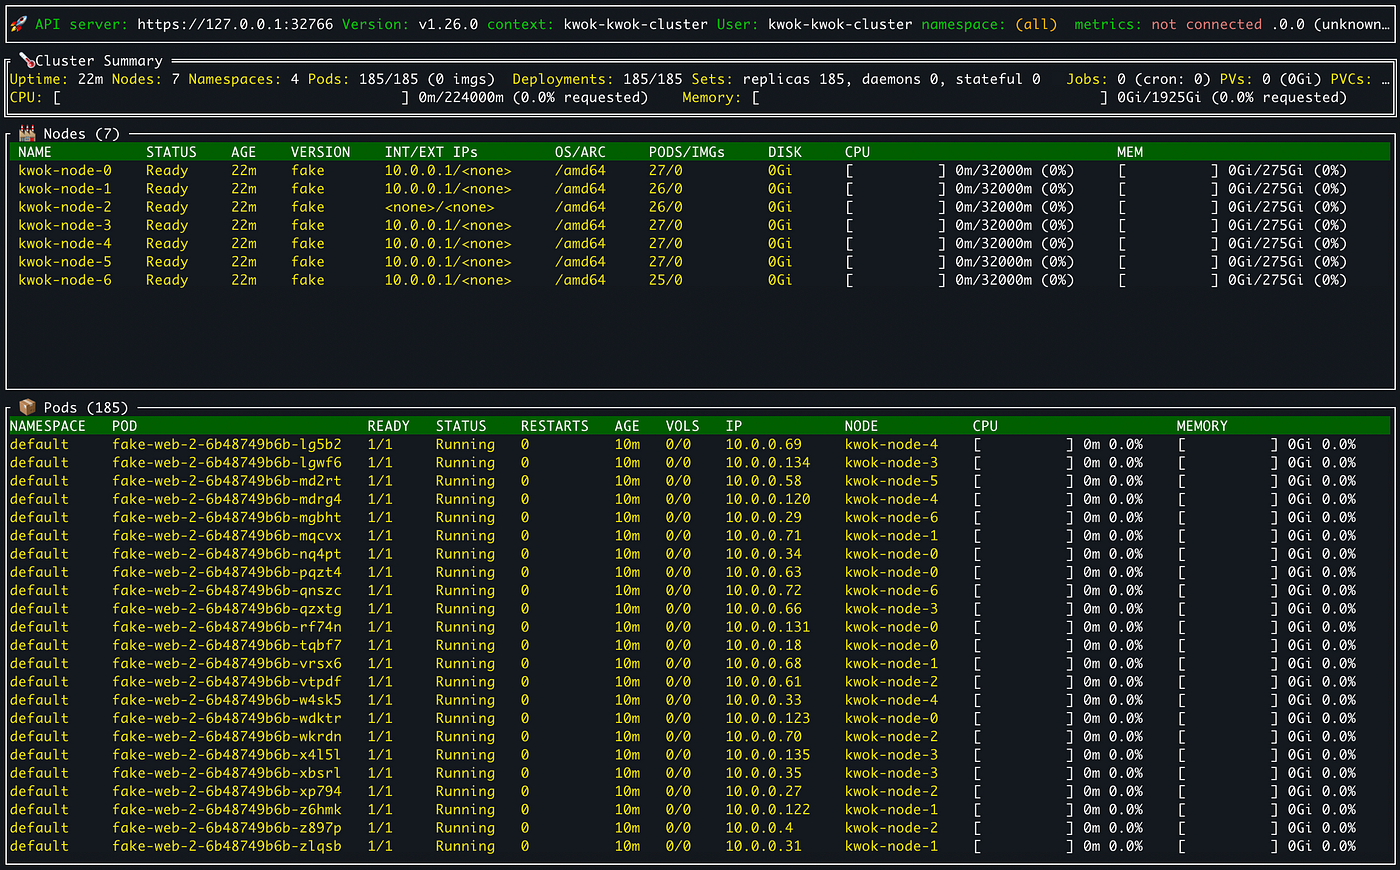This screenshot has height=870, width=1400.
Task: Click the MEM bar of kwok-node-6 row
Action: click(1168, 280)
